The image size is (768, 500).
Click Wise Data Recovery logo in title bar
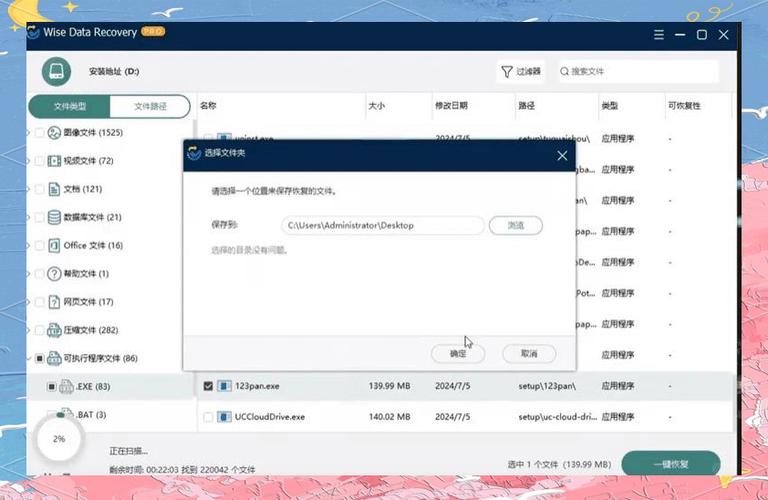(33, 32)
